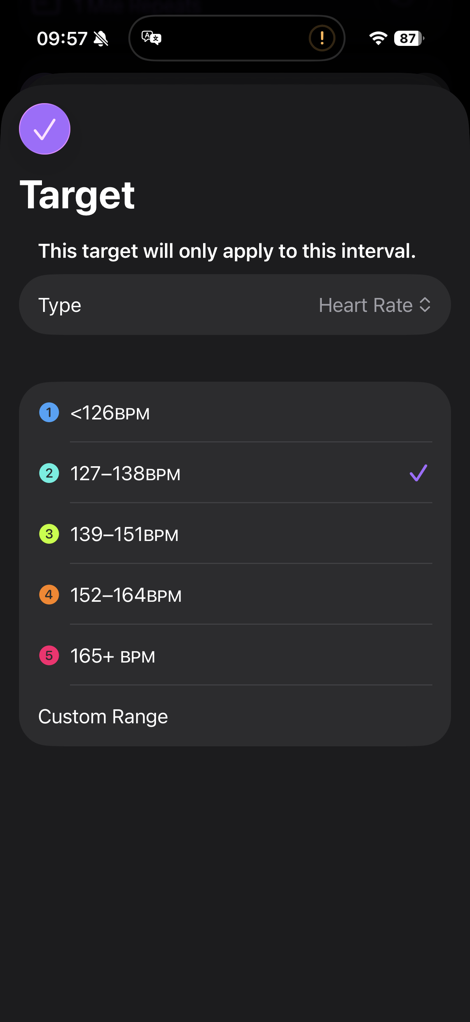Tap the 09:57 clock in status bar

click(x=62, y=38)
